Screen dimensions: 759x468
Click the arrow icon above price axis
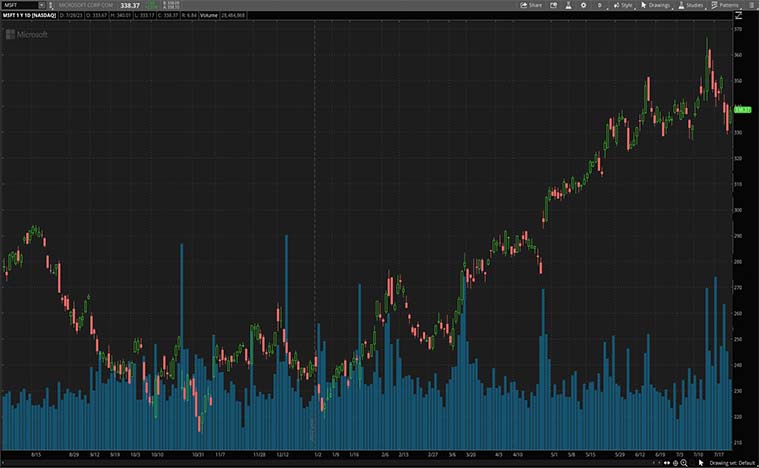coord(739,15)
